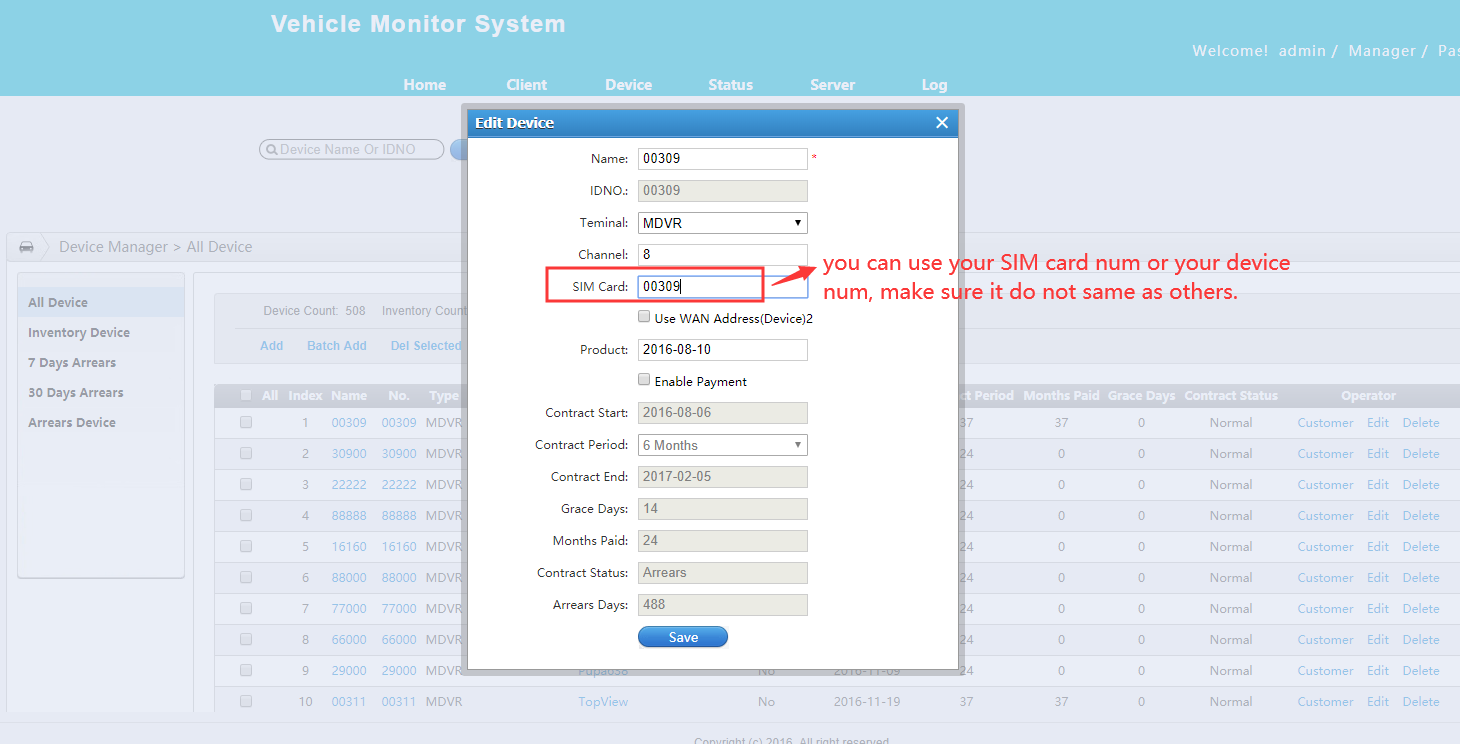The height and width of the screenshot is (744, 1460).
Task: Click the SIM Card input field
Action: pyautogui.click(x=723, y=287)
